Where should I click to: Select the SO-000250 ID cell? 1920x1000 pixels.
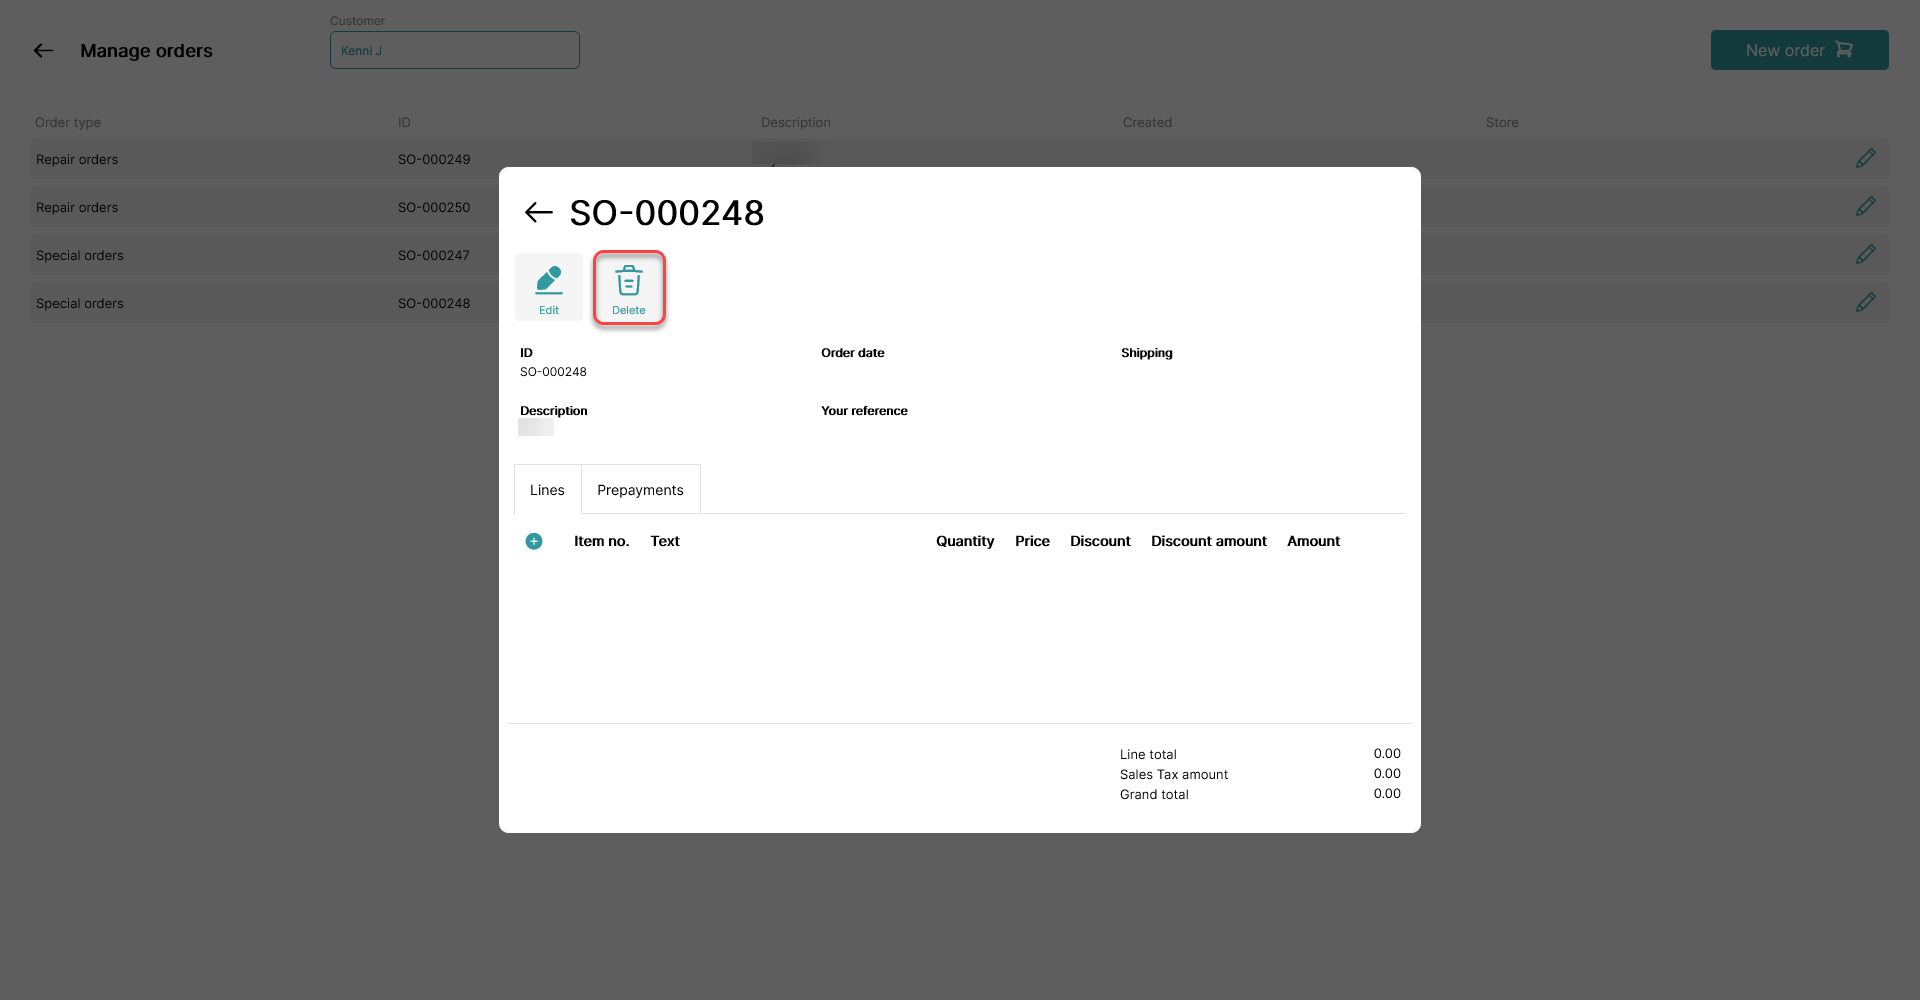434,207
